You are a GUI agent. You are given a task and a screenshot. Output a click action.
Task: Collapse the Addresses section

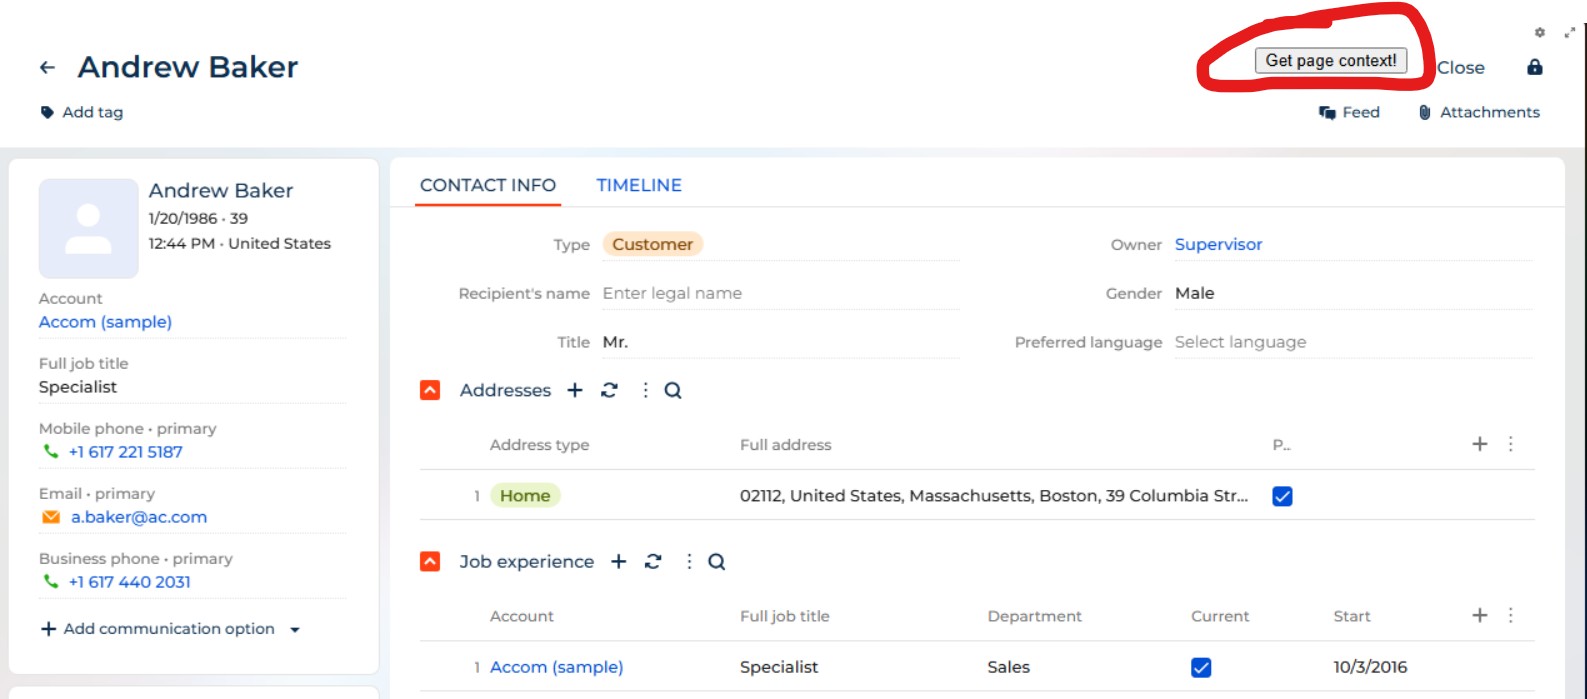coord(430,390)
